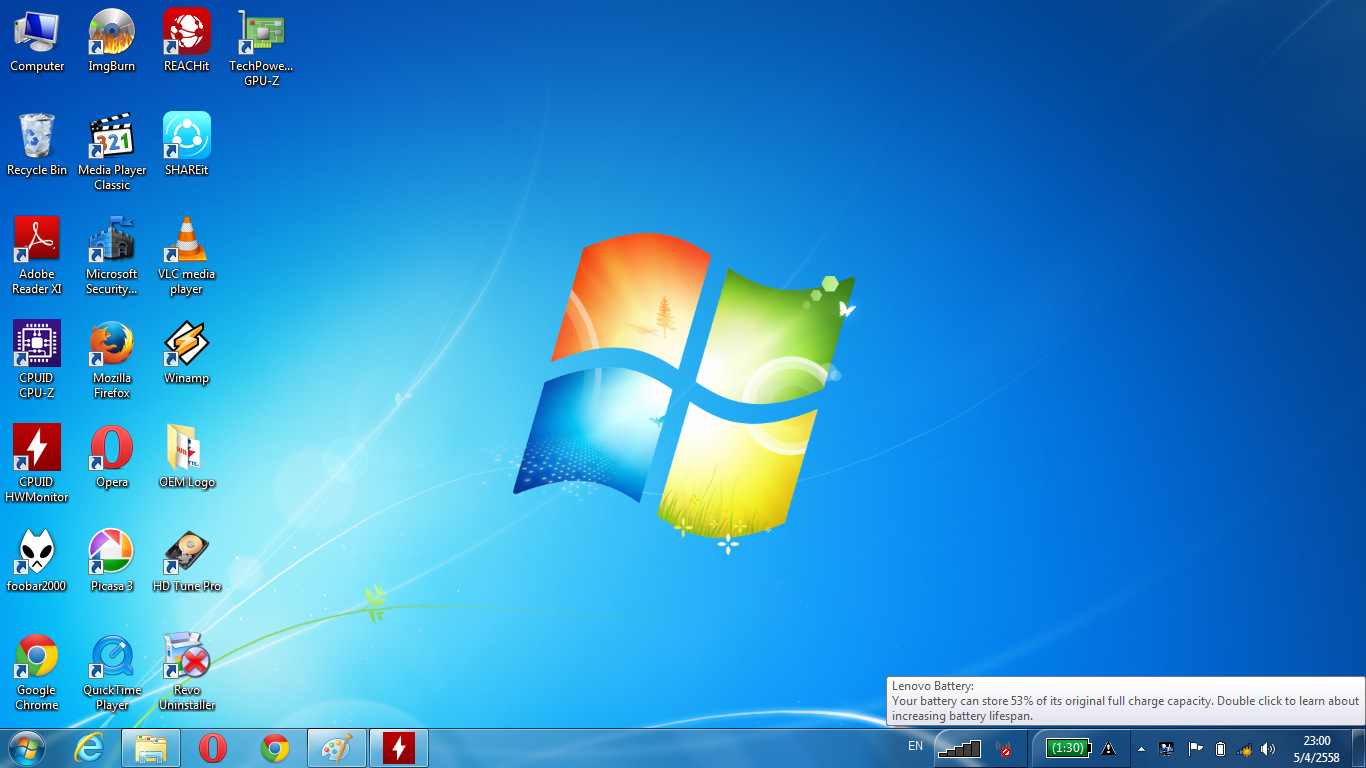Select the Adobe Reader XI shortcut

point(37,256)
